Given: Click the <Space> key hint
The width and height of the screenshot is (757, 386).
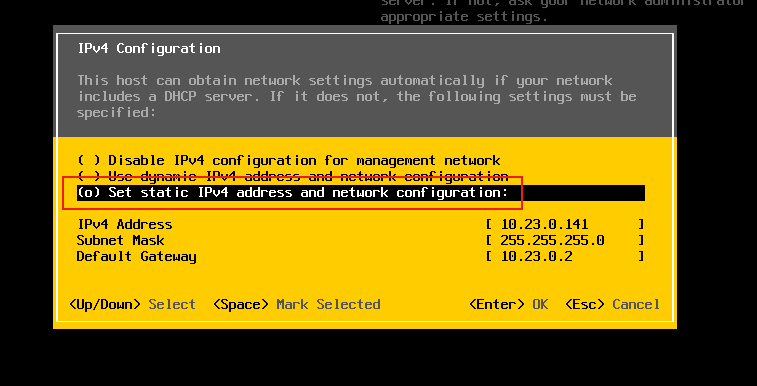Looking at the screenshot, I should [241, 304].
